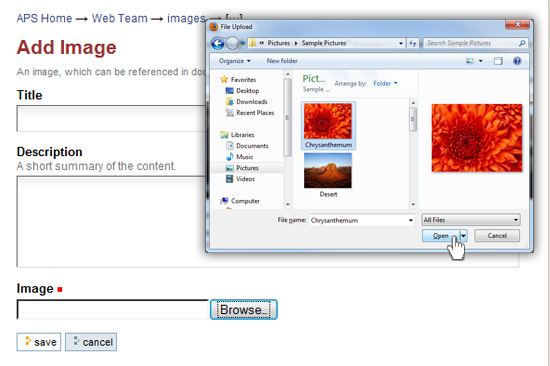Screen dimensions: 550x366
Task: Click in the Title input field
Action: coord(111,118)
